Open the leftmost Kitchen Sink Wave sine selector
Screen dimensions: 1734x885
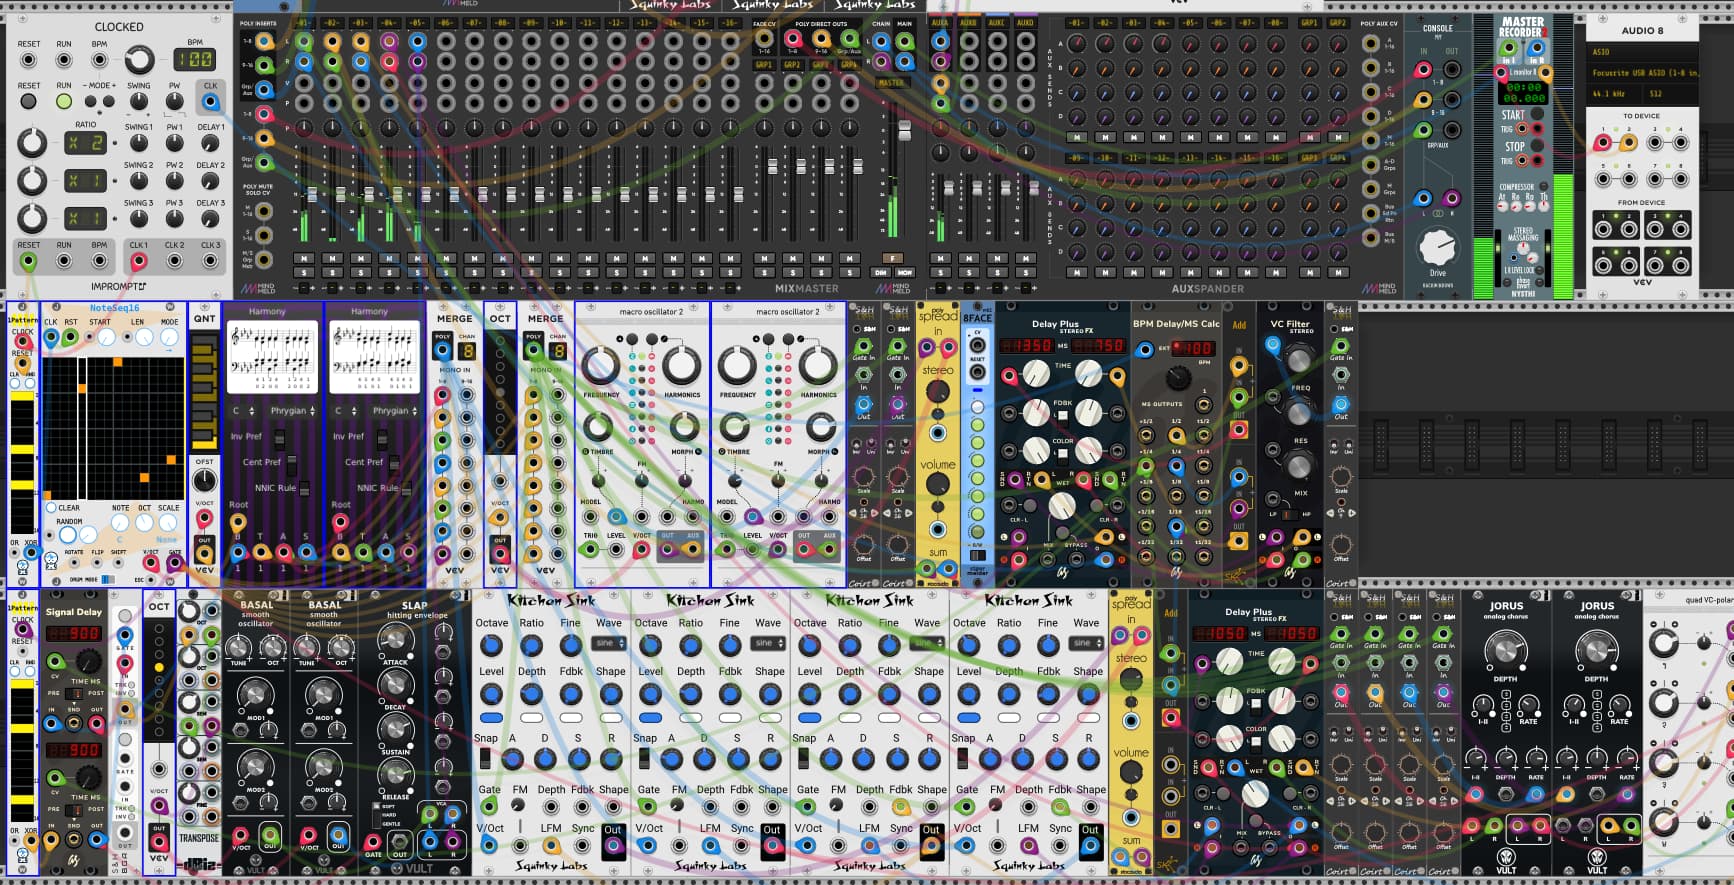[608, 643]
